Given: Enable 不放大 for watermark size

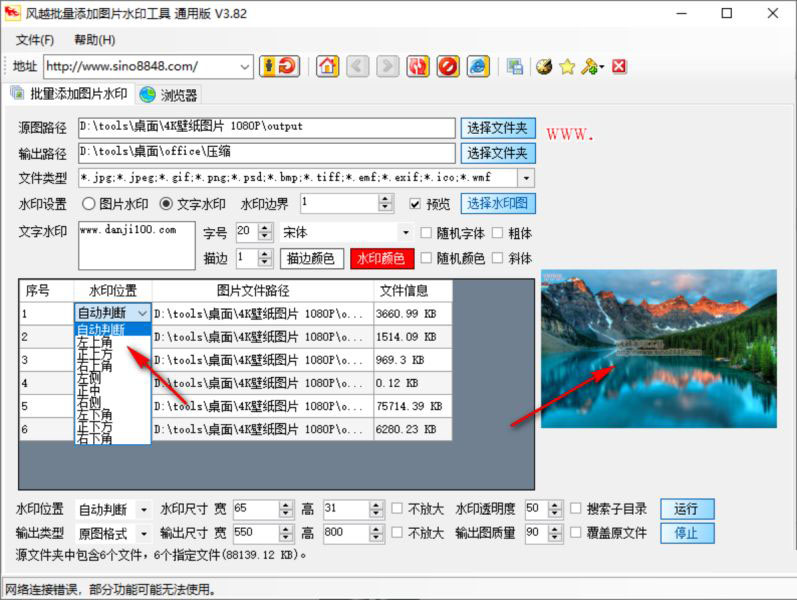Looking at the screenshot, I should pos(397,508).
